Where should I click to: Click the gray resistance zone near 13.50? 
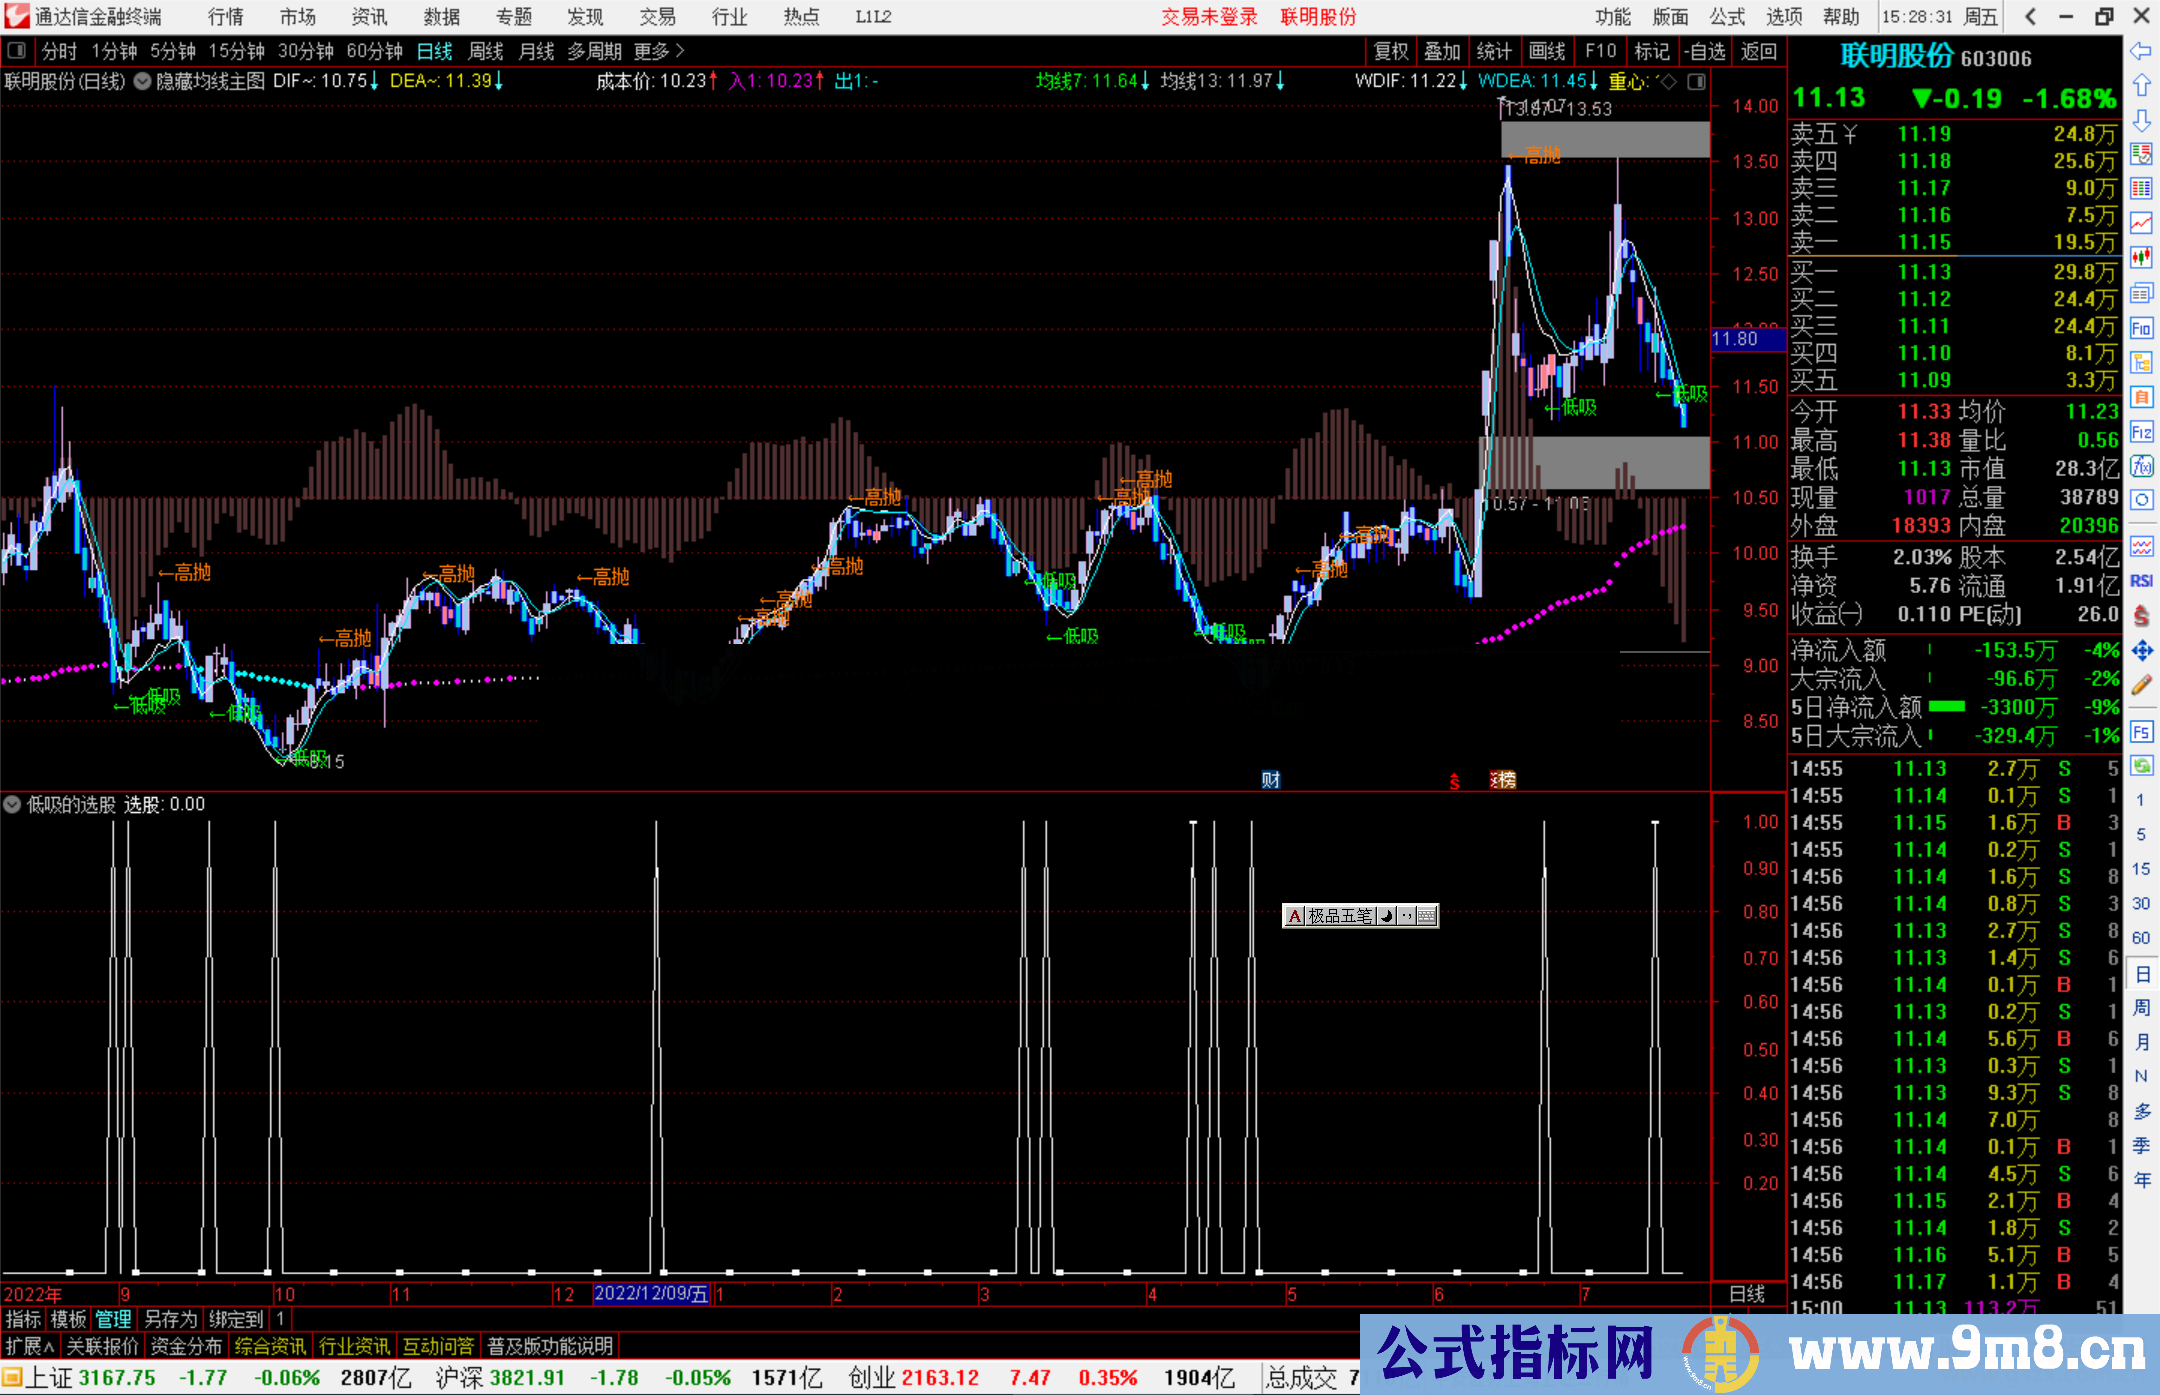1604,140
